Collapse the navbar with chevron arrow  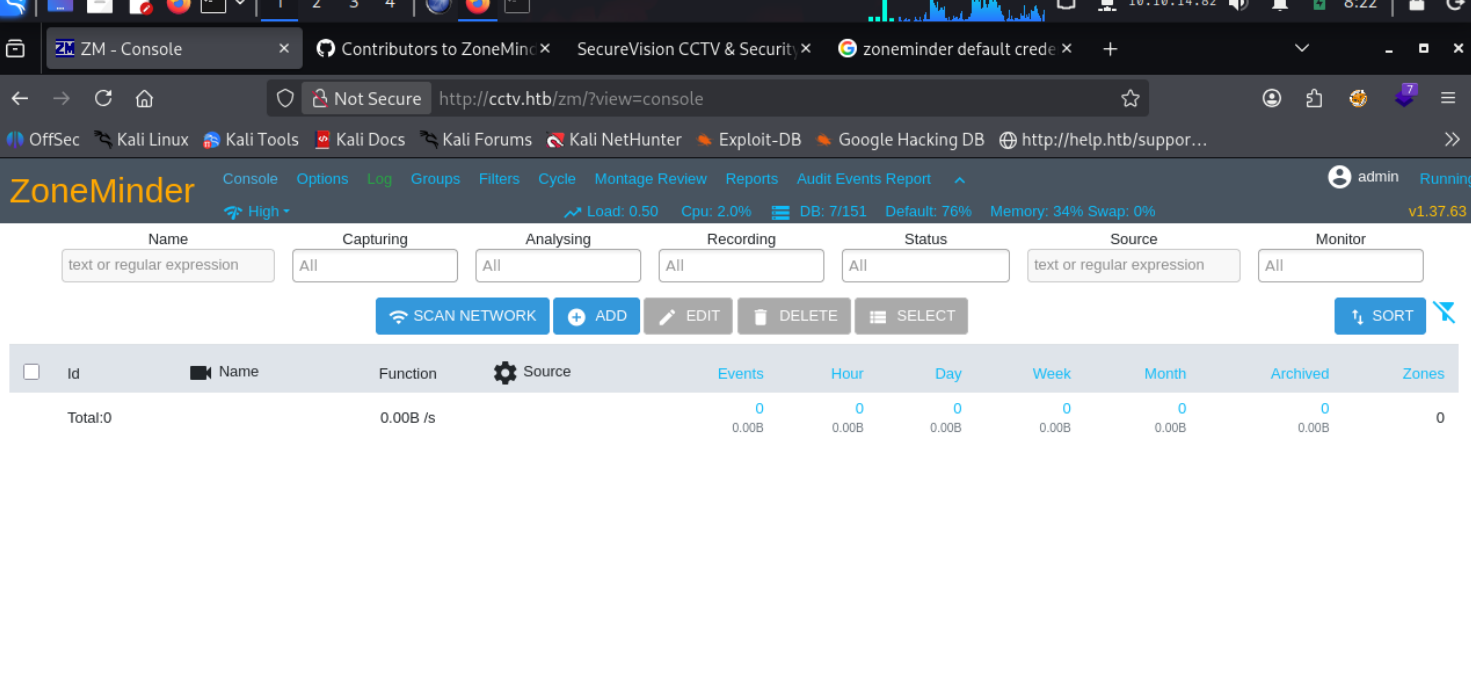(x=959, y=180)
